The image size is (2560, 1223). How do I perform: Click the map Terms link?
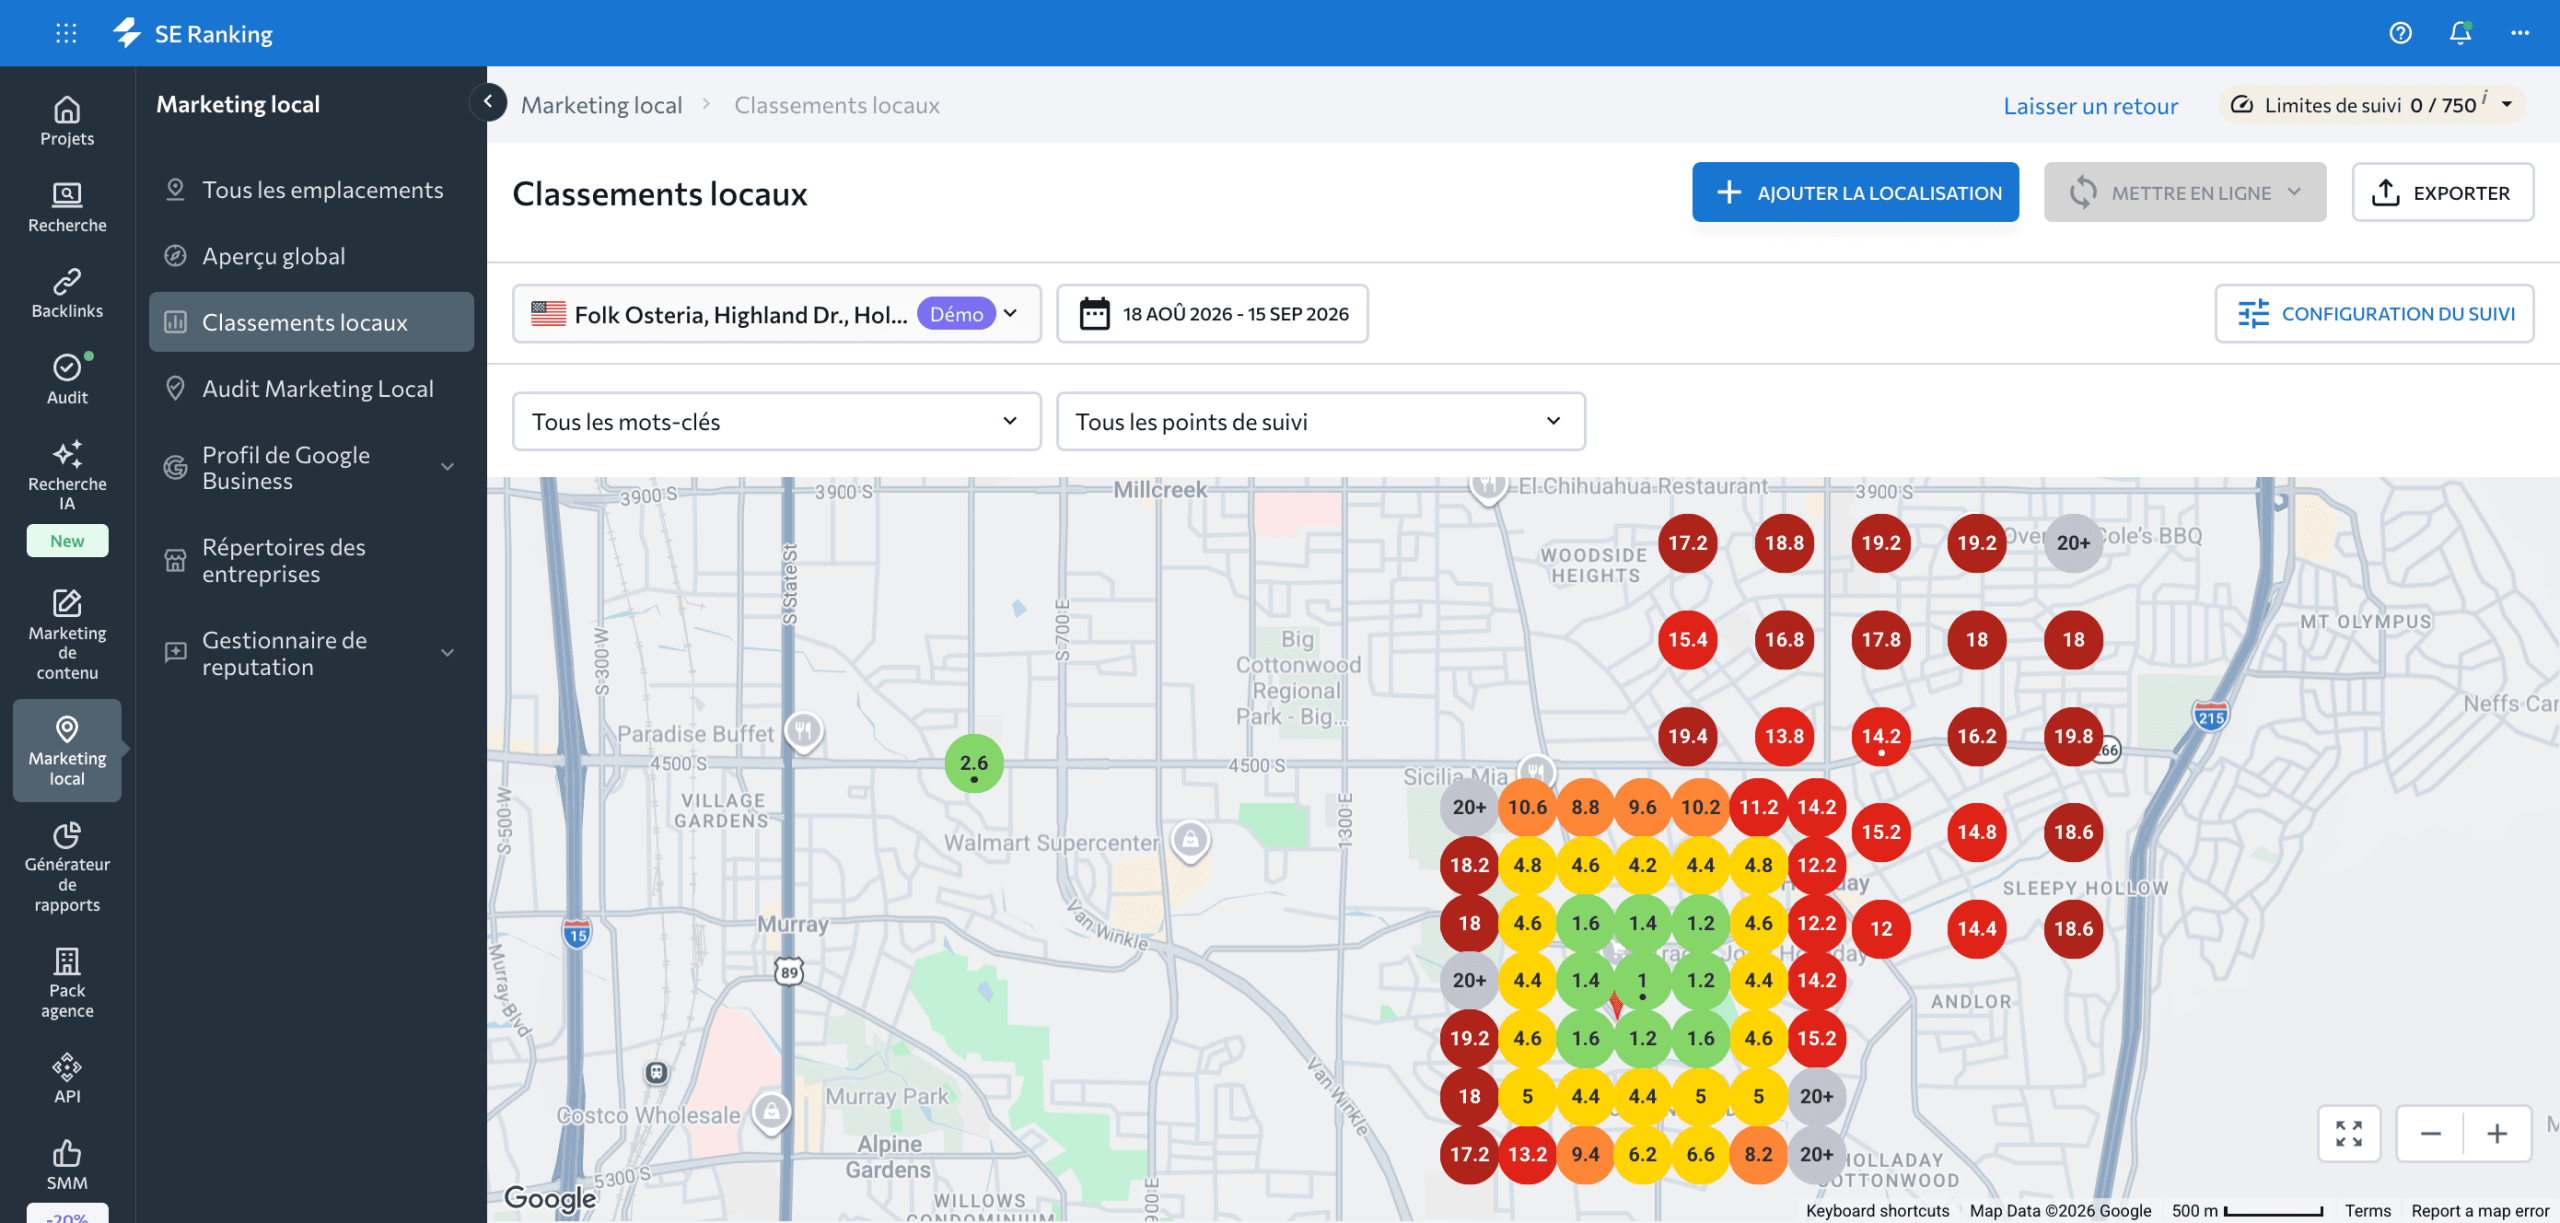pos(2367,1211)
